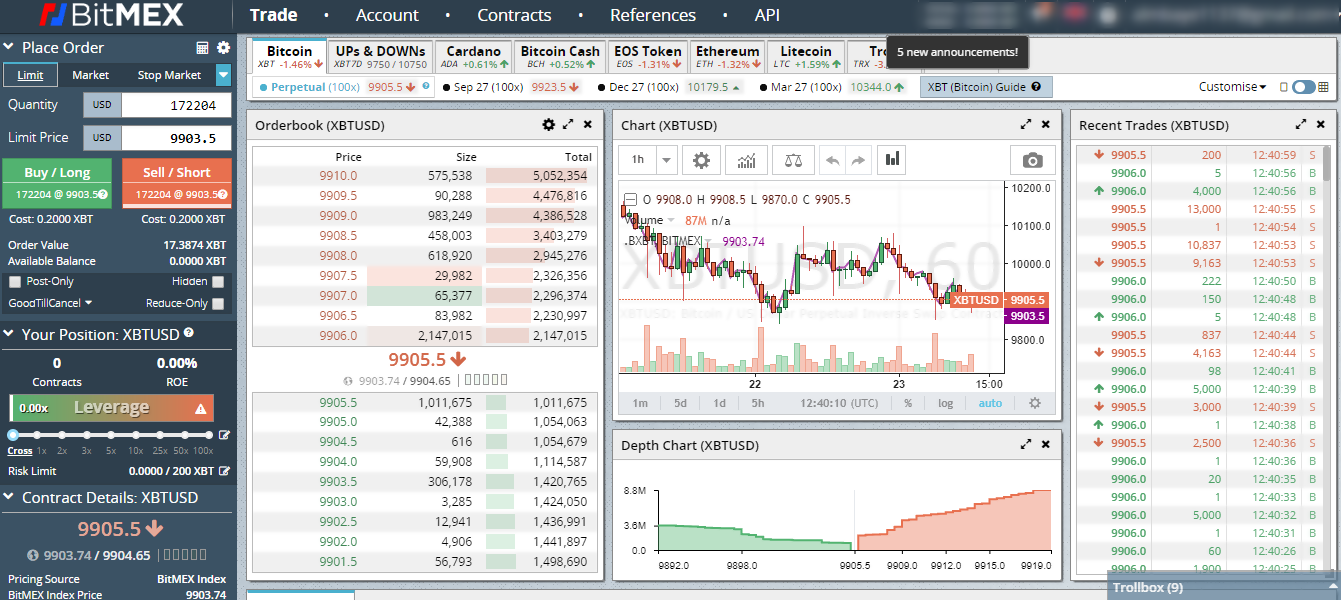The height and width of the screenshot is (600, 1341).
Task: Click the Leverage gradient bar
Action: (111, 408)
